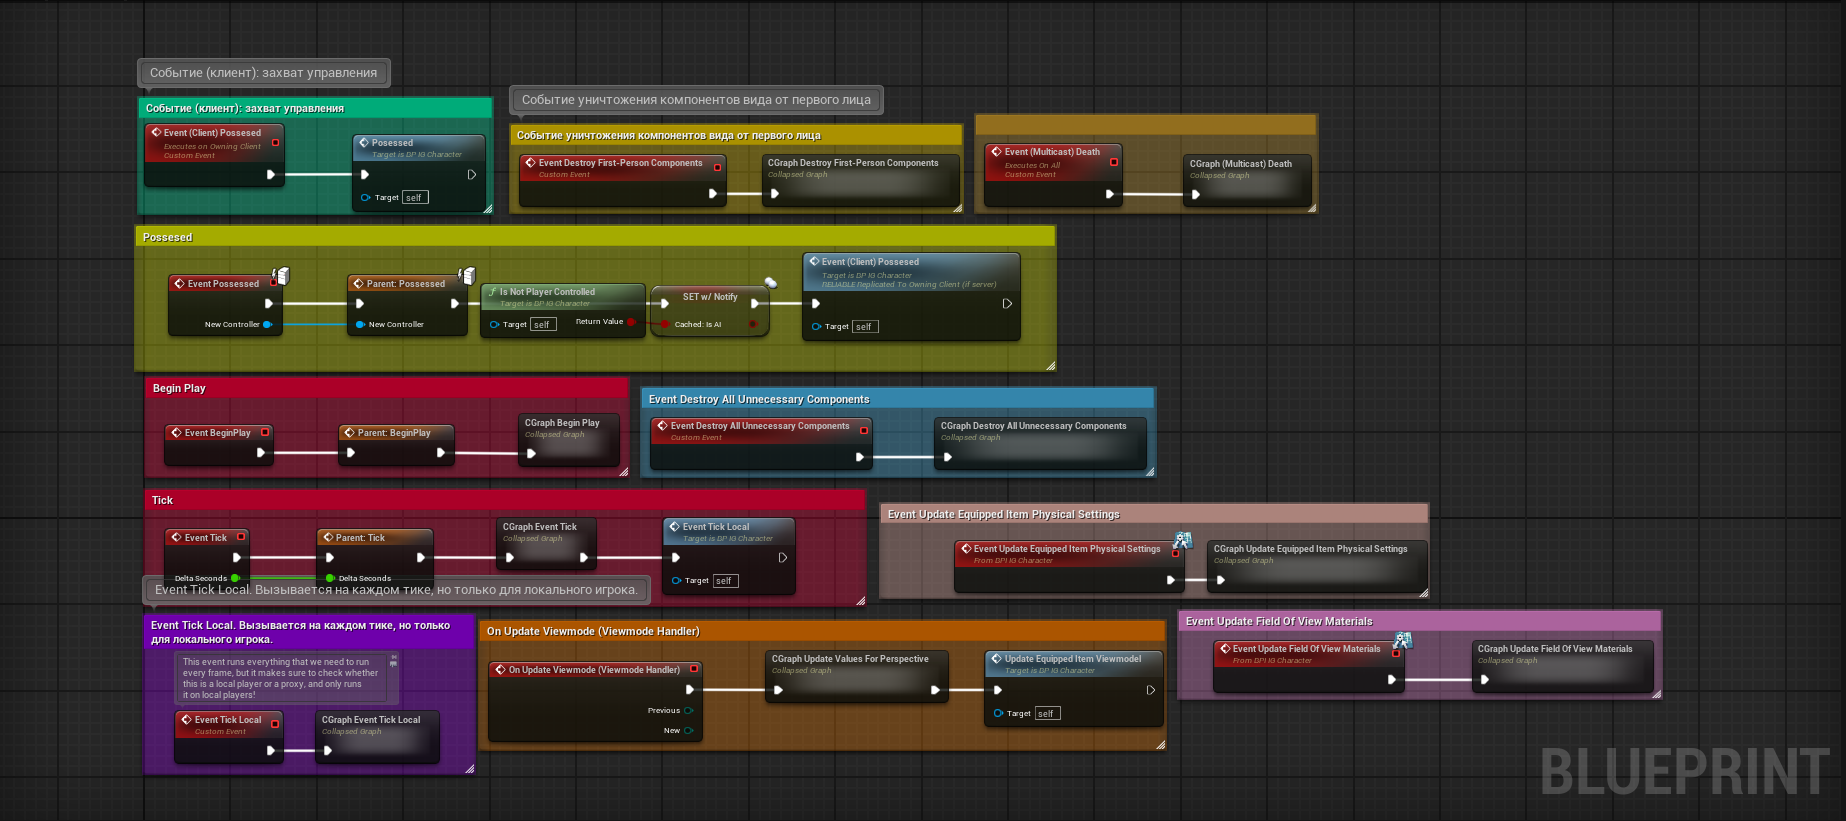Click the interface icon above the Event Update Field Of View Materials node

[1403, 640]
